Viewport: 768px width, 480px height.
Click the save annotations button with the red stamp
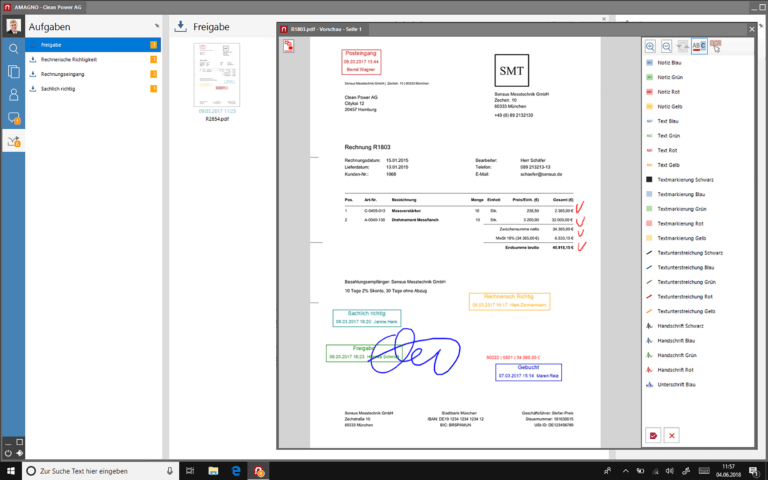pyautogui.click(x=653, y=435)
